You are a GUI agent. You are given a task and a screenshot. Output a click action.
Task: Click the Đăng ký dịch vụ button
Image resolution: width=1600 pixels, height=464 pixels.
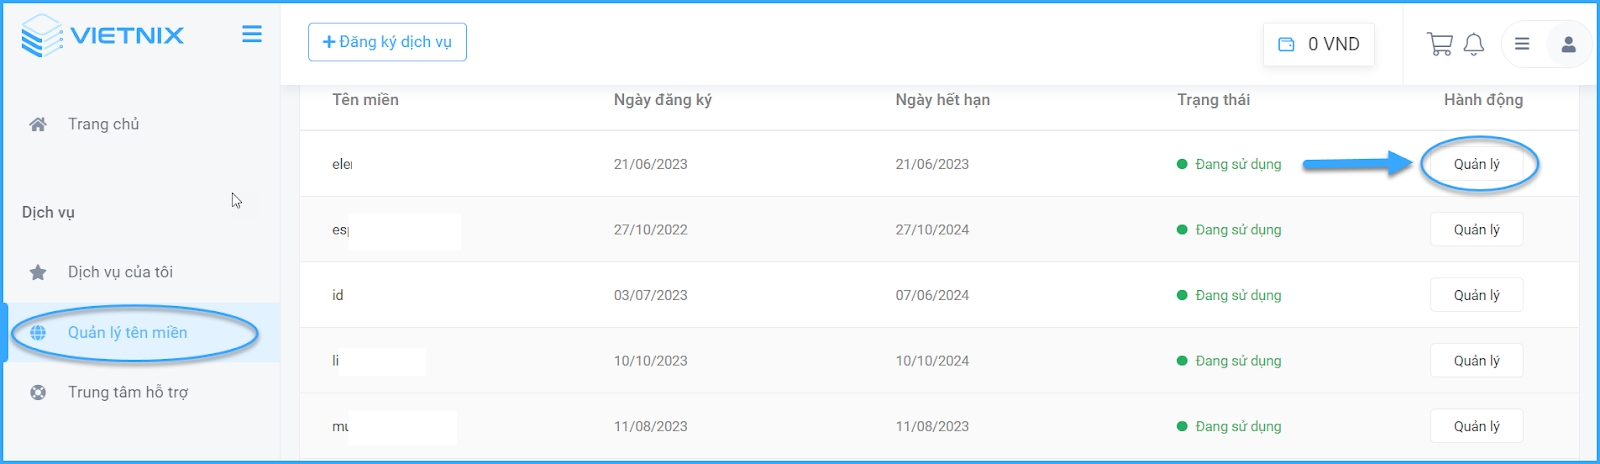pyautogui.click(x=387, y=42)
